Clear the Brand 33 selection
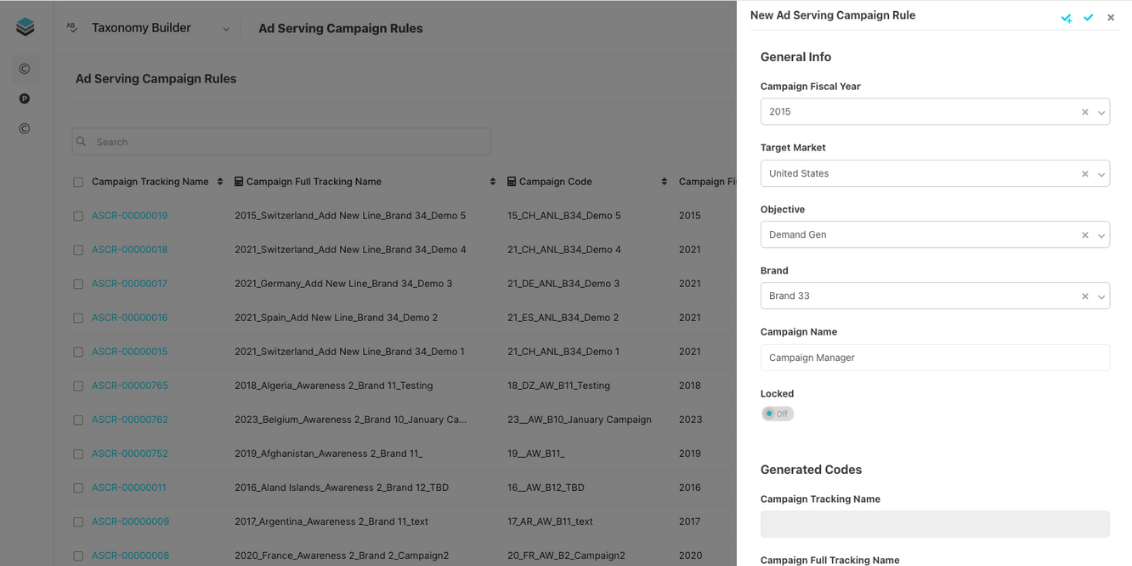 [1085, 297]
